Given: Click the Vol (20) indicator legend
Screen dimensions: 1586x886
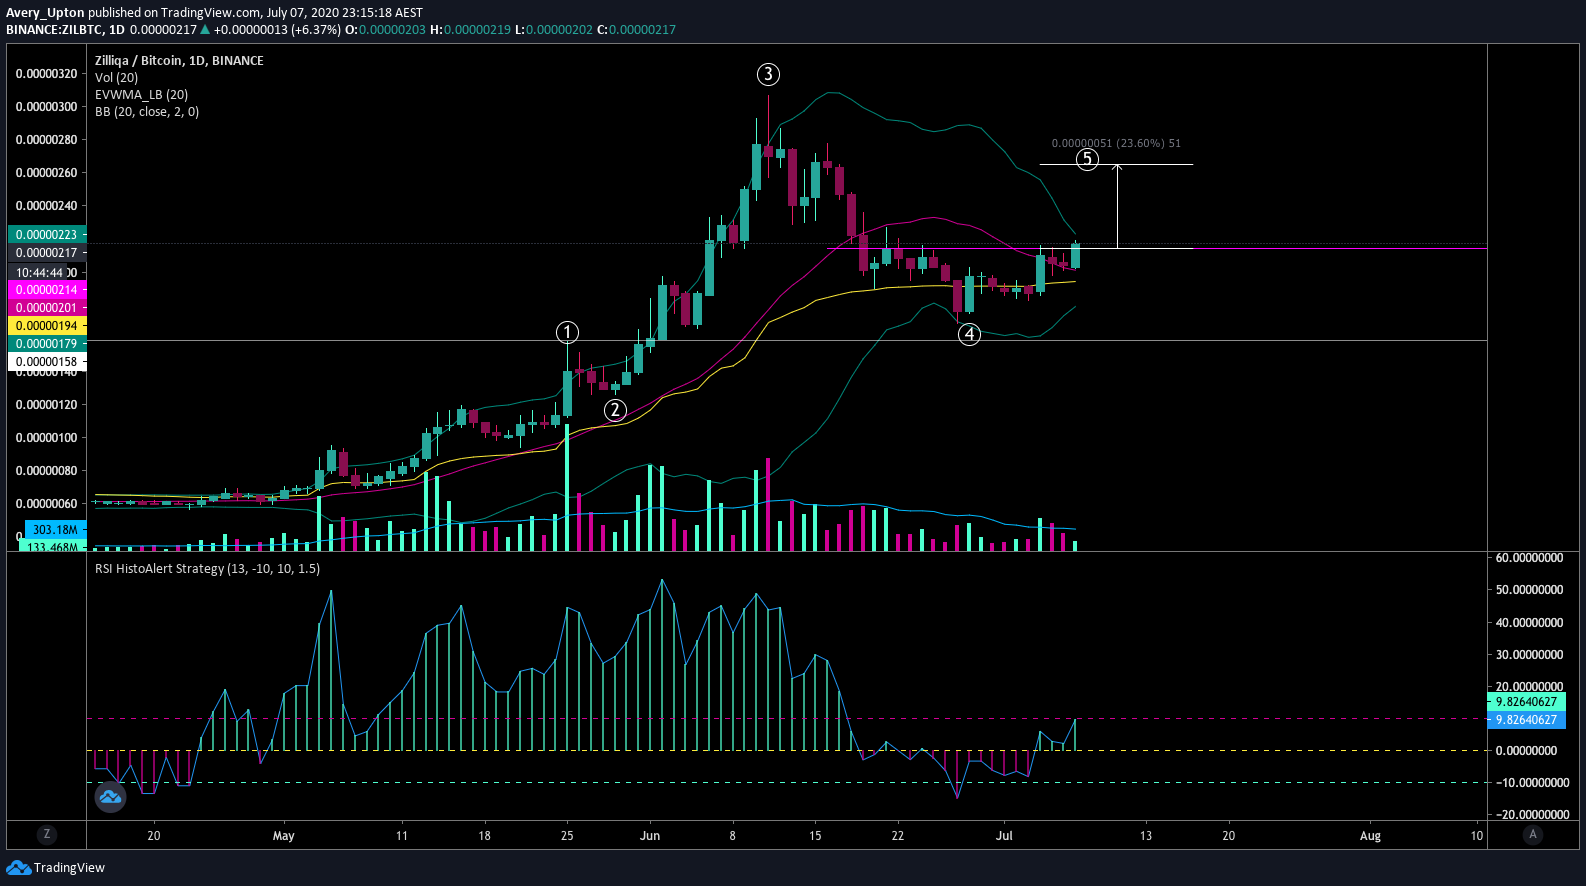Looking at the screenshot, I should (116, 78).
